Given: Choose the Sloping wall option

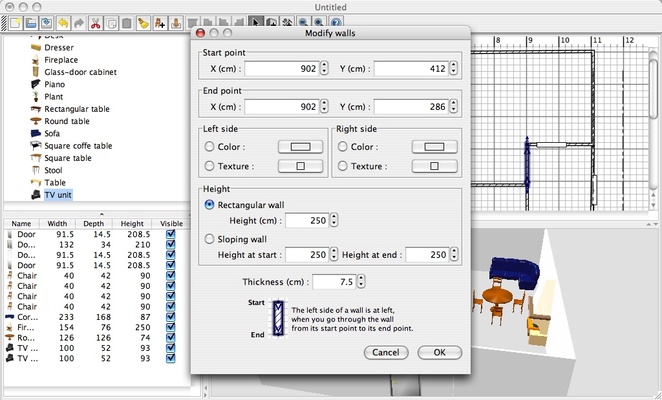Looking at the screenshot, I should click(x=209, y=239).
